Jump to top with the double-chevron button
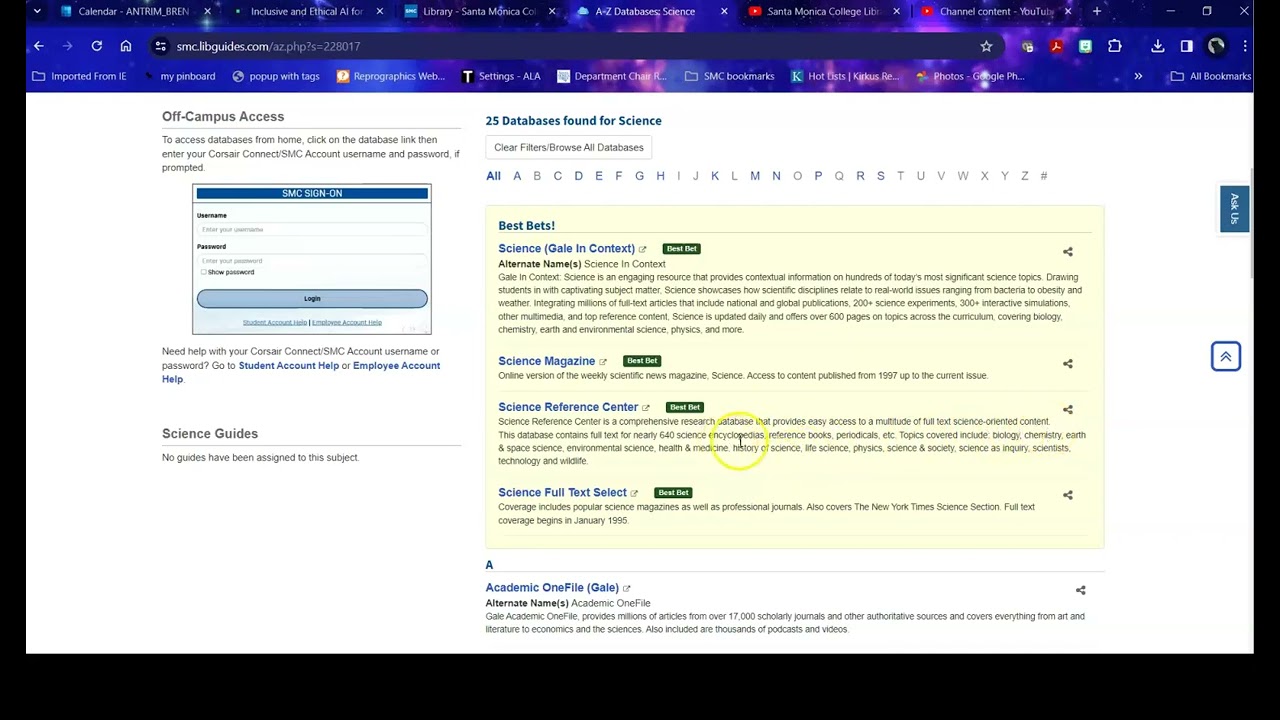 click(1226, 357)
